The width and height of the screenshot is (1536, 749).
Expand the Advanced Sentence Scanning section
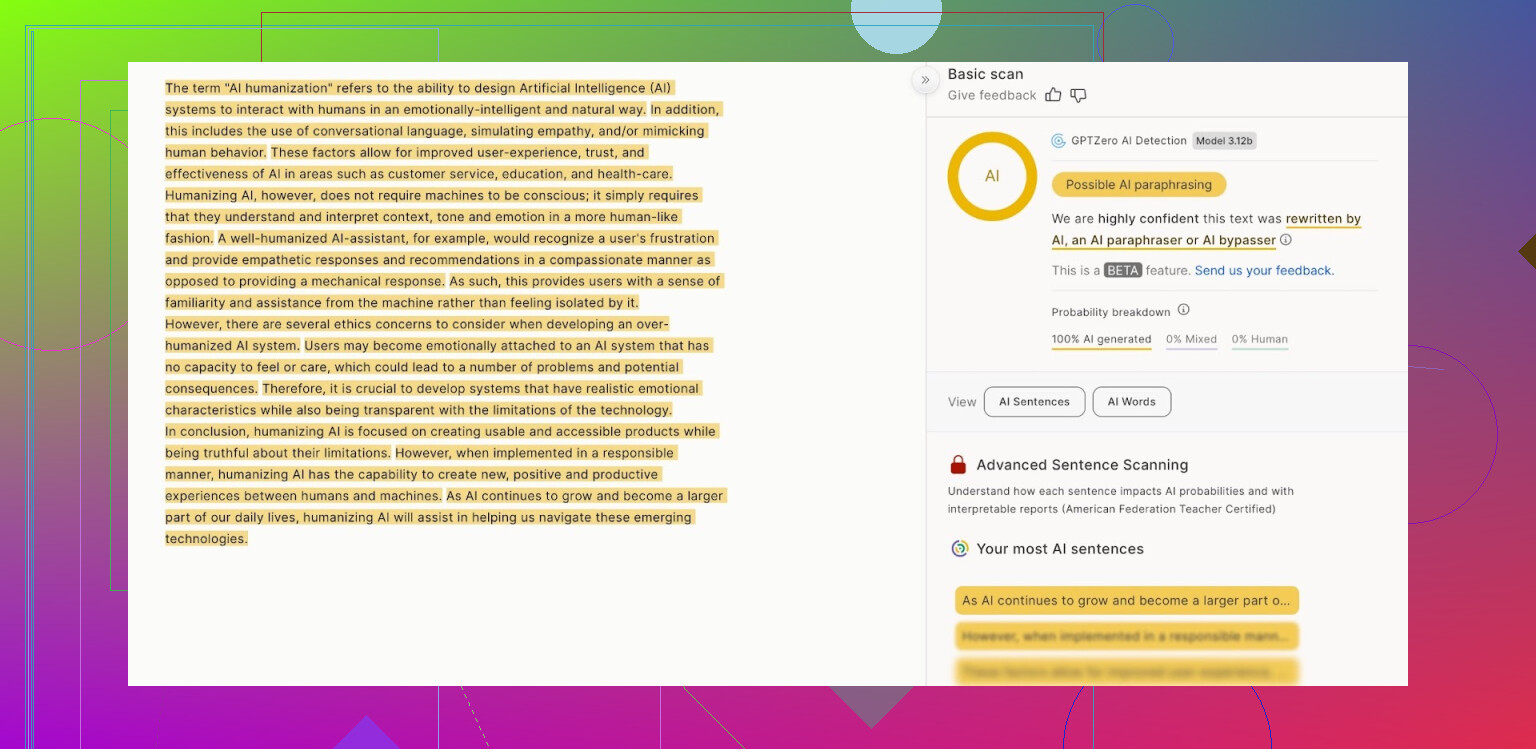(x=1082, y=465)
